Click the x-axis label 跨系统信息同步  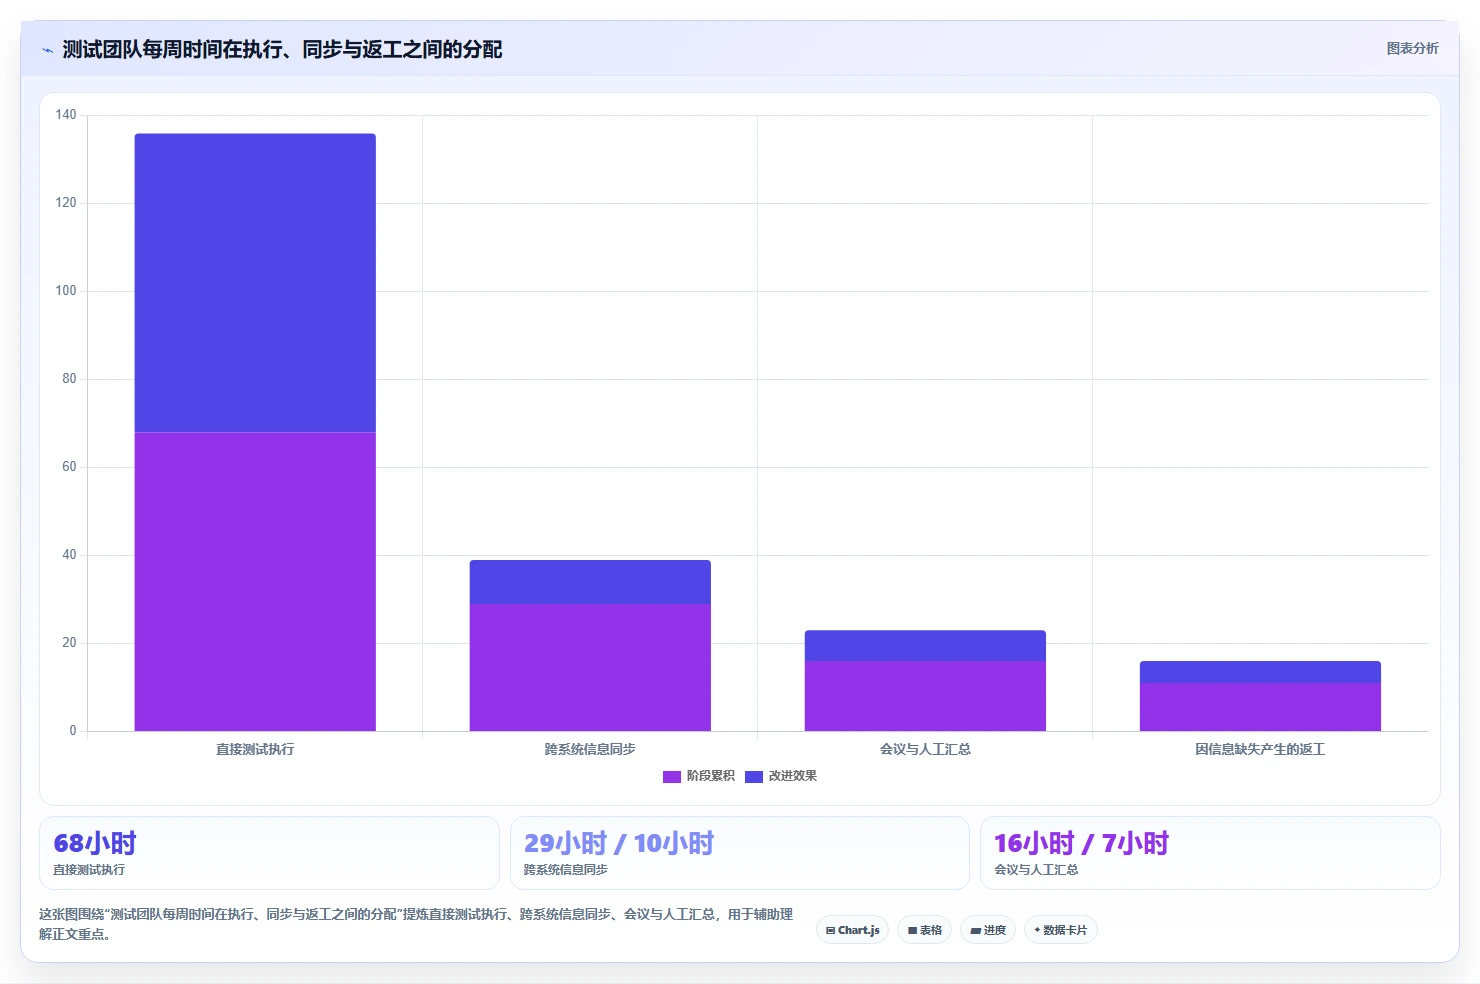[x=590, y=749]
